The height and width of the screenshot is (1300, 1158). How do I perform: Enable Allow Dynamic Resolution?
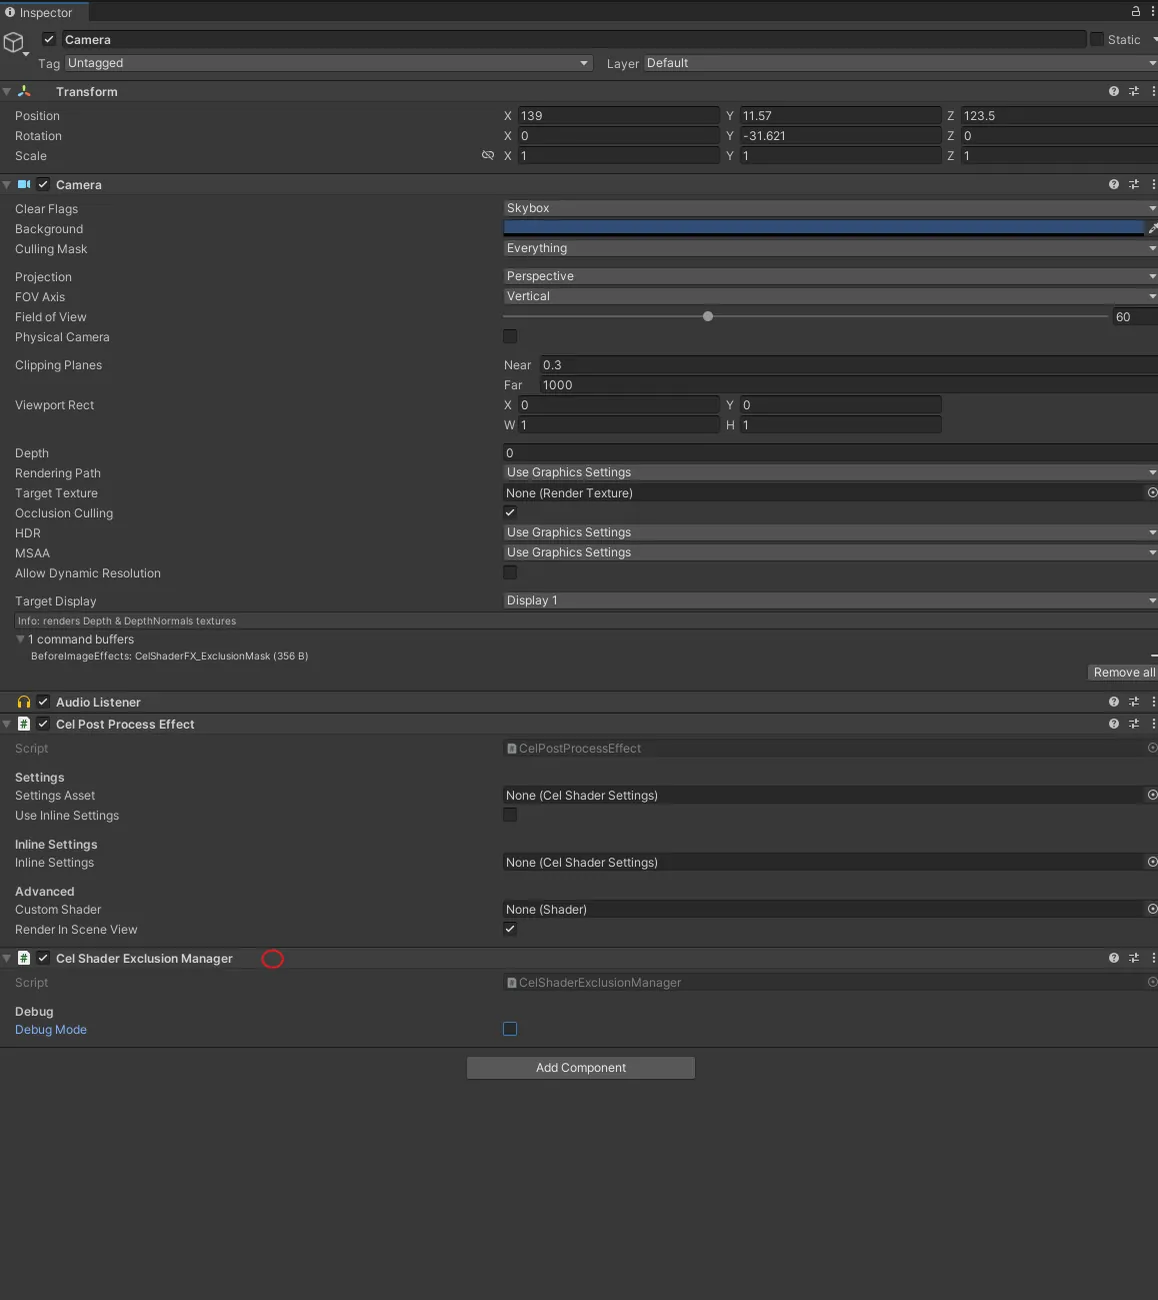(x=510, y=573)
